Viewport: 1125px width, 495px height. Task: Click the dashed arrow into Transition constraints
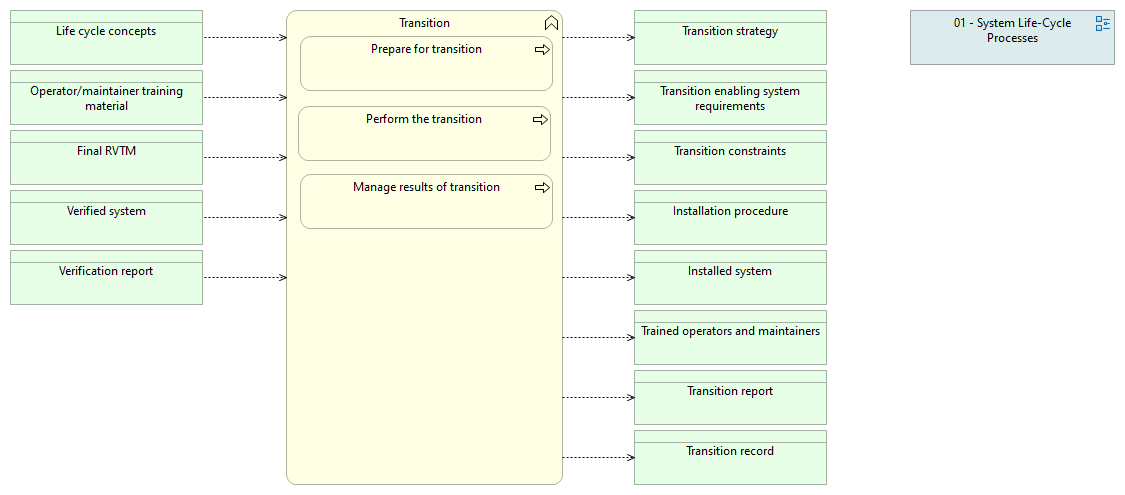pyautogui.click(x=598, y=157)
